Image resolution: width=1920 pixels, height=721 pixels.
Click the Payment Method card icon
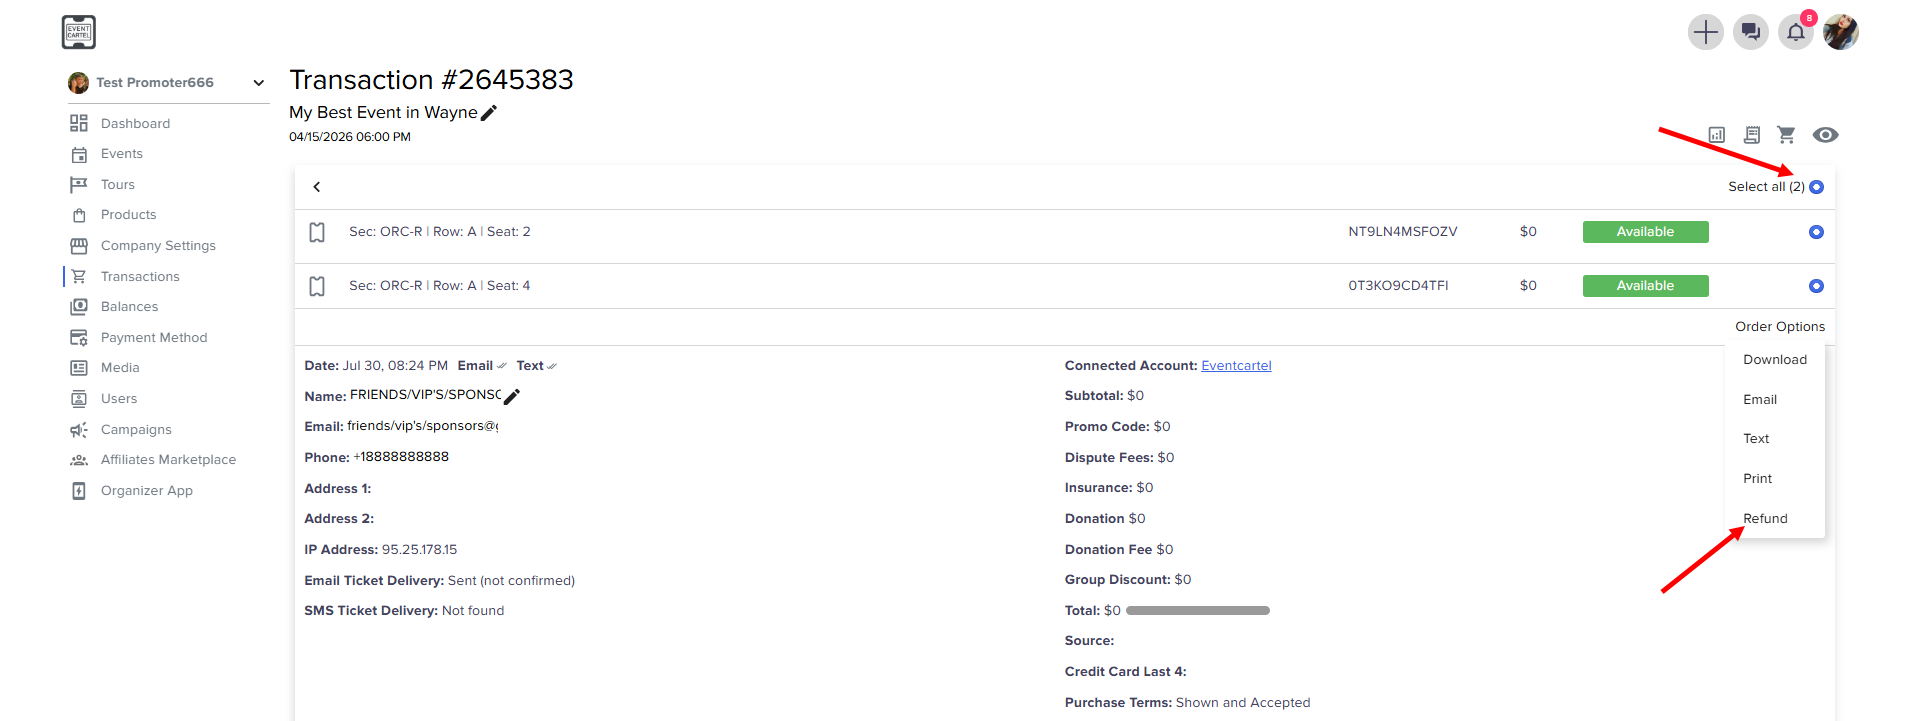pos(79,338)
